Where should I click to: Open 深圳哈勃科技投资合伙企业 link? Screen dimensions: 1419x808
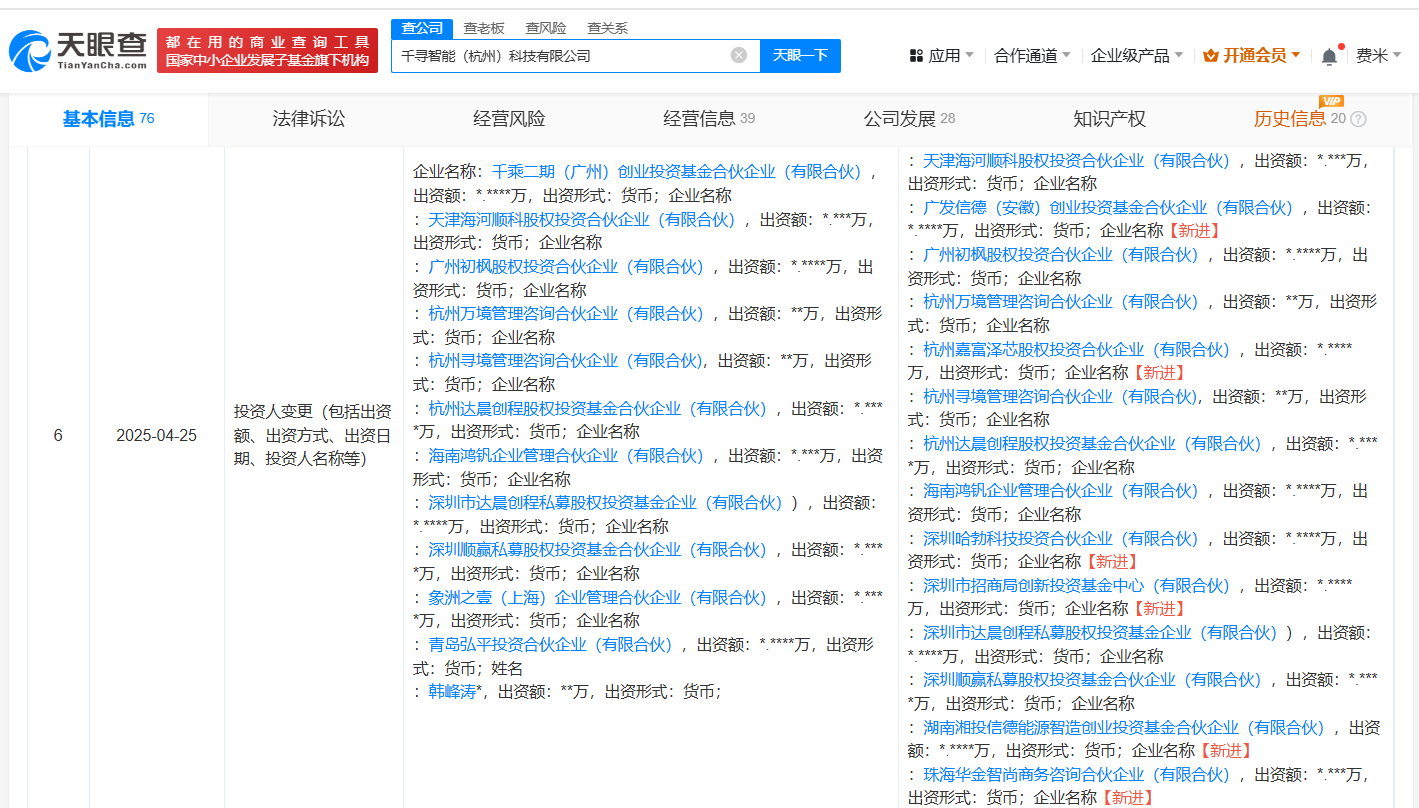tap(1060, 539)
